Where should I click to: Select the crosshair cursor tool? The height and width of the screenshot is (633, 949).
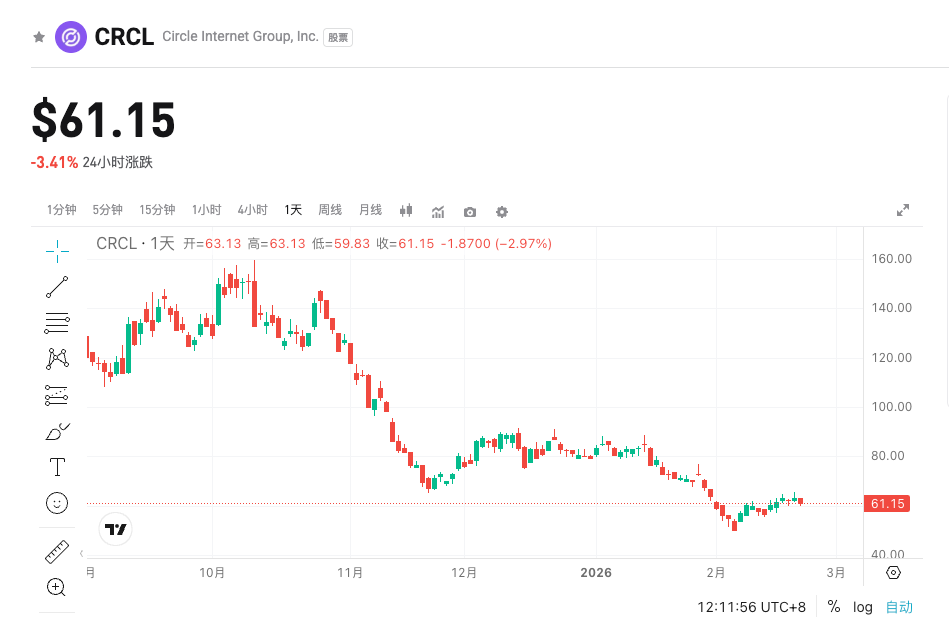click(57, 250)
